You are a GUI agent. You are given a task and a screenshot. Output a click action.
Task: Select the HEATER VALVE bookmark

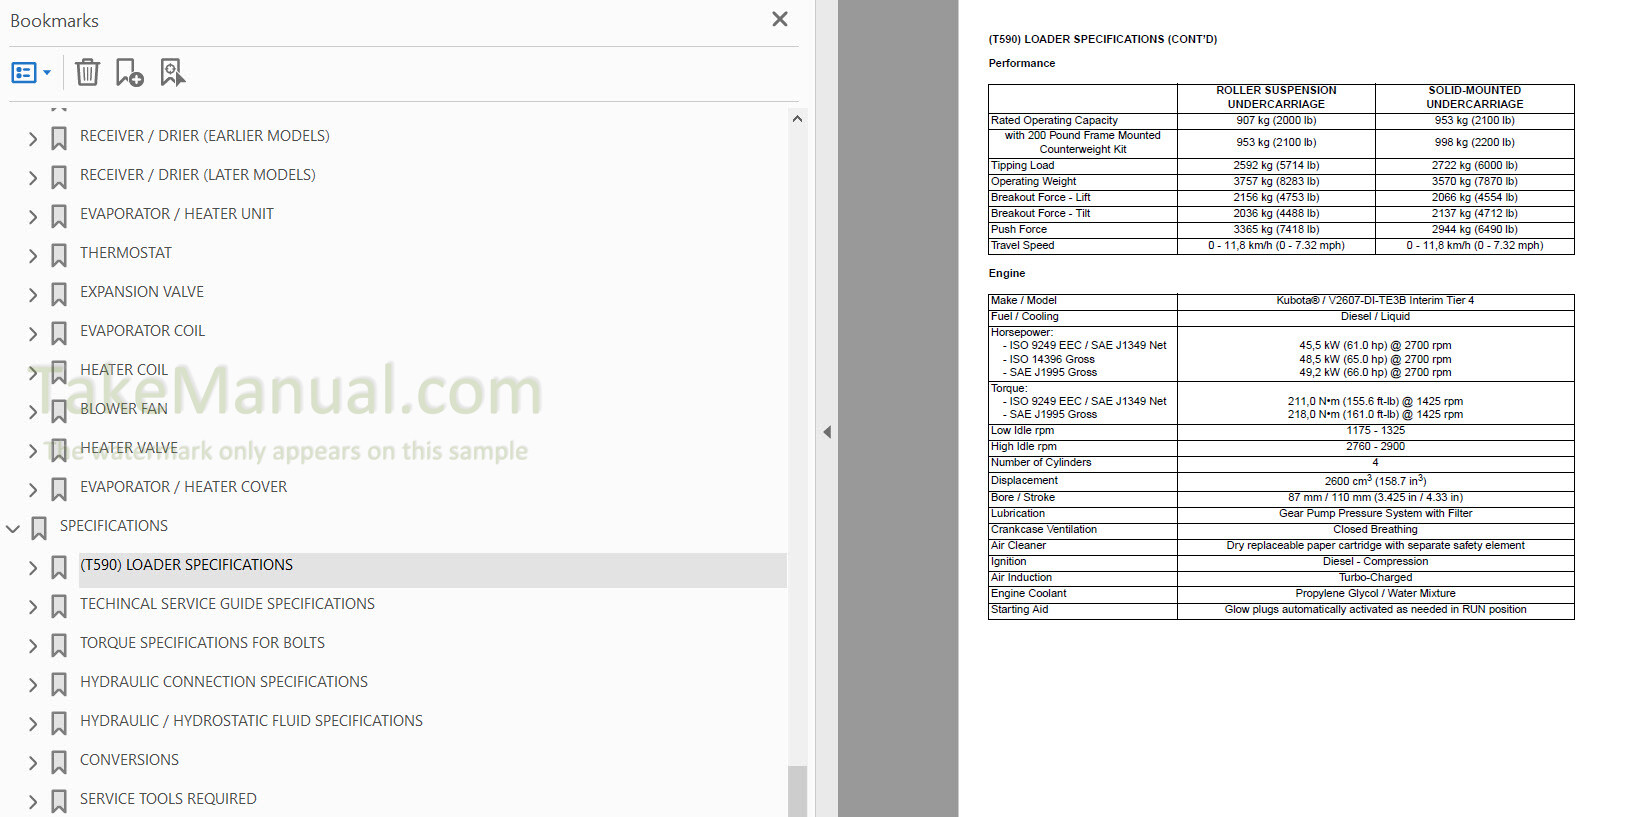coord(128,448)
